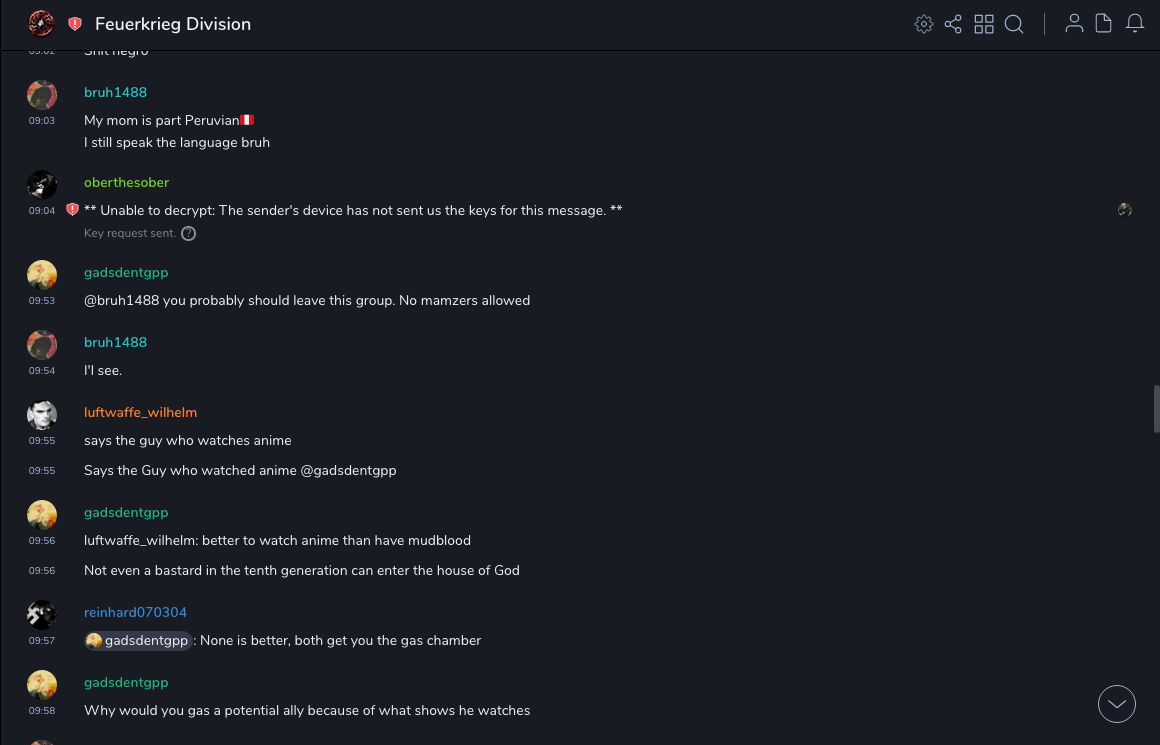Open the room files icon
This screenshot has width=1160, height=745.
pos(1104,24)
